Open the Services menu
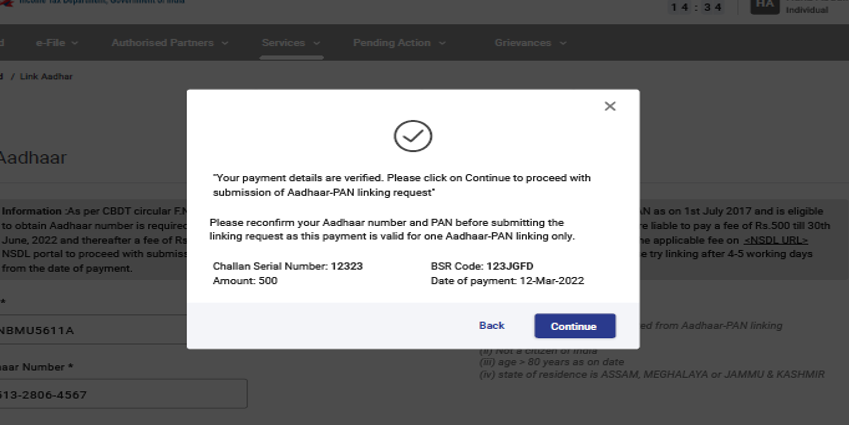The width and height of the screenshot is (849, 425). coord(283,43)
